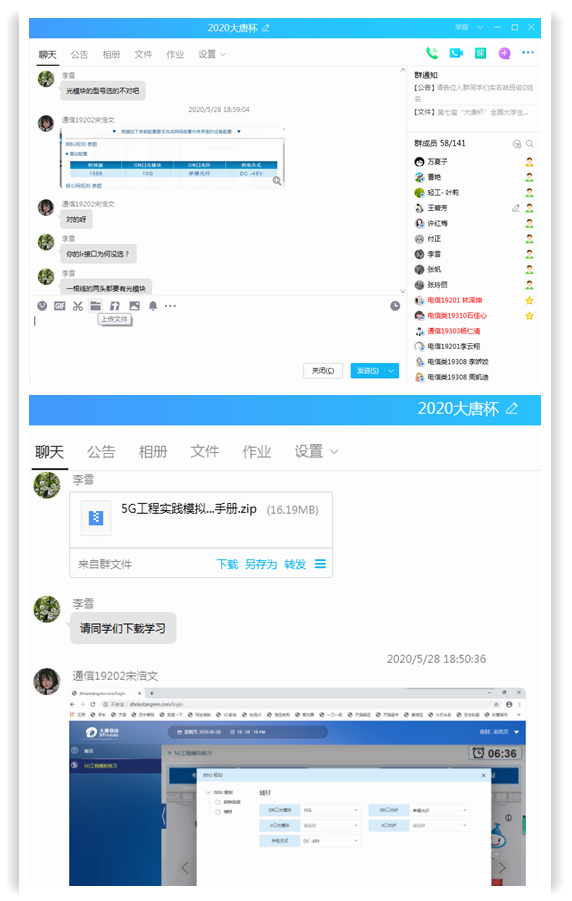572x901 pixels.
Task: Search group members with magnifier icon
Action: click(529, 144)
